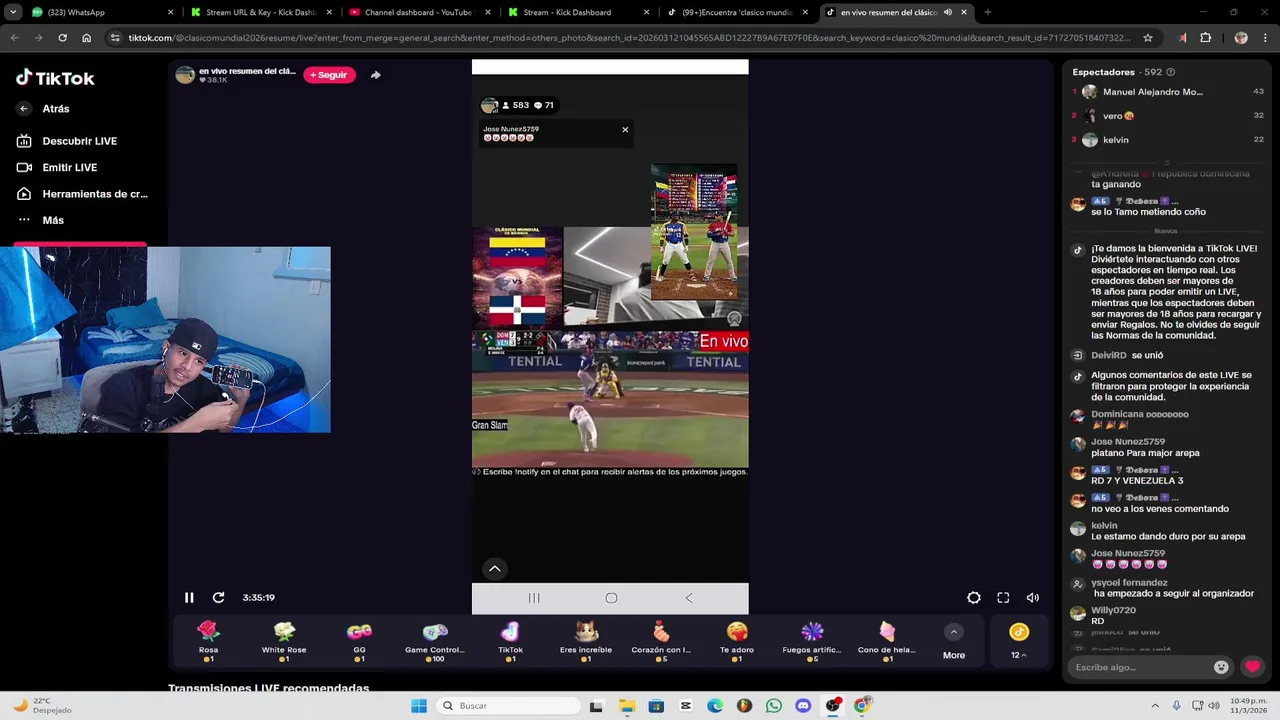Open player settings gear
Screen dimensions: 1280x720
point(973,598)
